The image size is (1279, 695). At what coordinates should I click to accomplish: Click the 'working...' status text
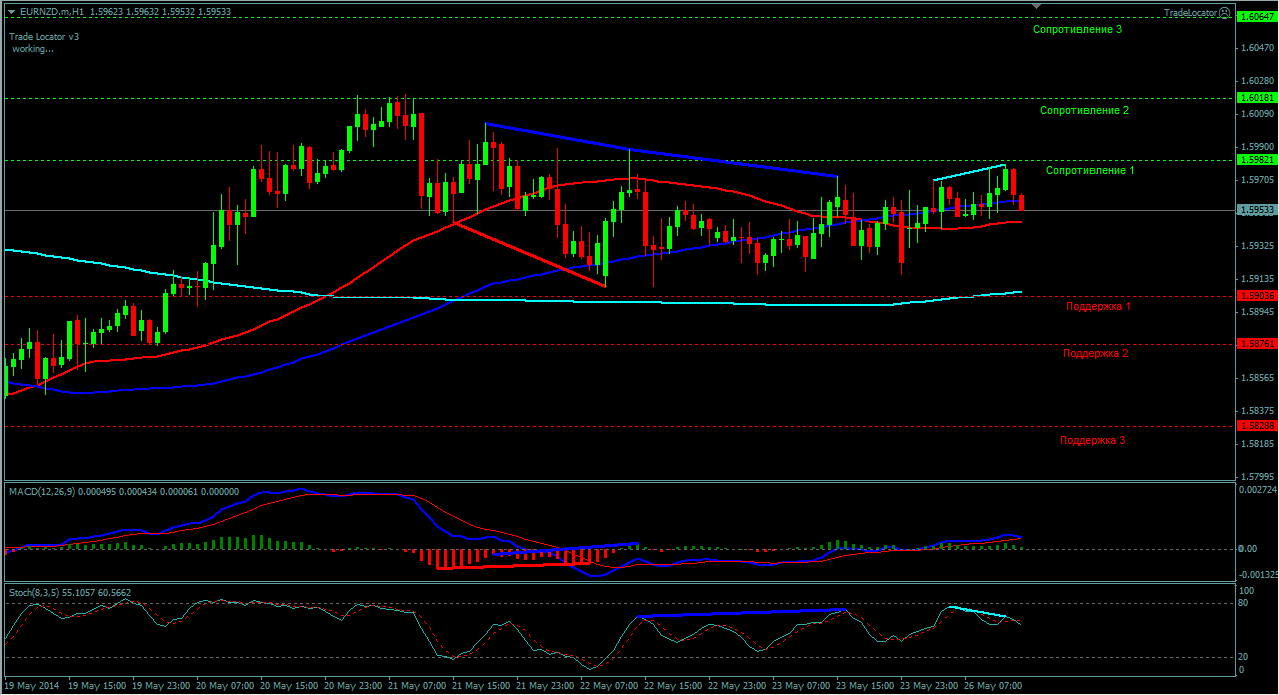pyautogui.click(x=32, y=48)
